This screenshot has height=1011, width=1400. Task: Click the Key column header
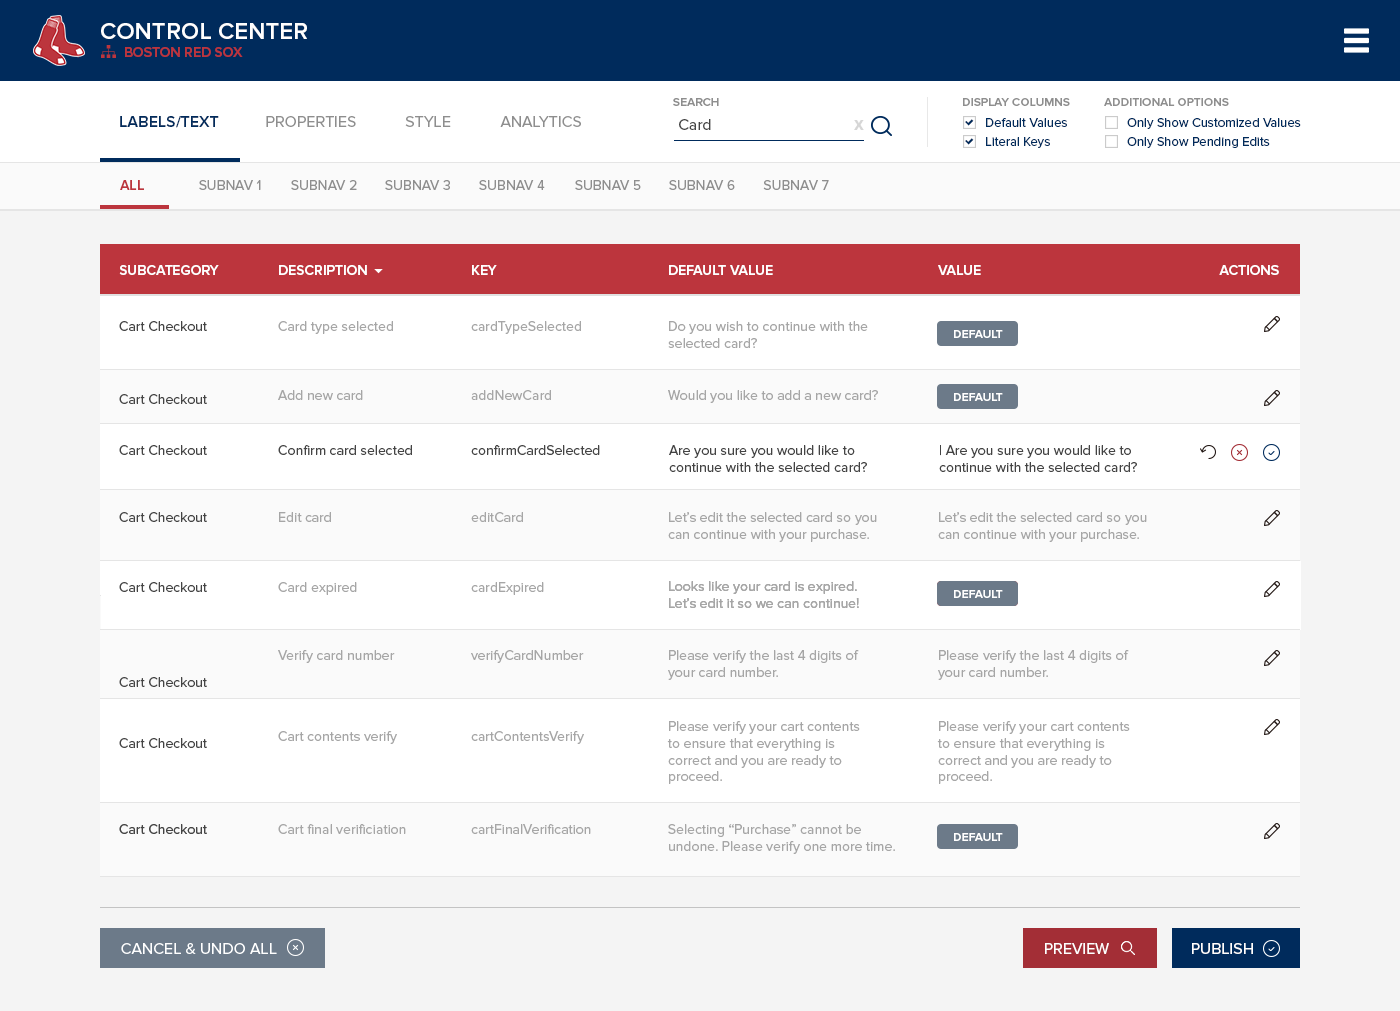coord(484,270)
